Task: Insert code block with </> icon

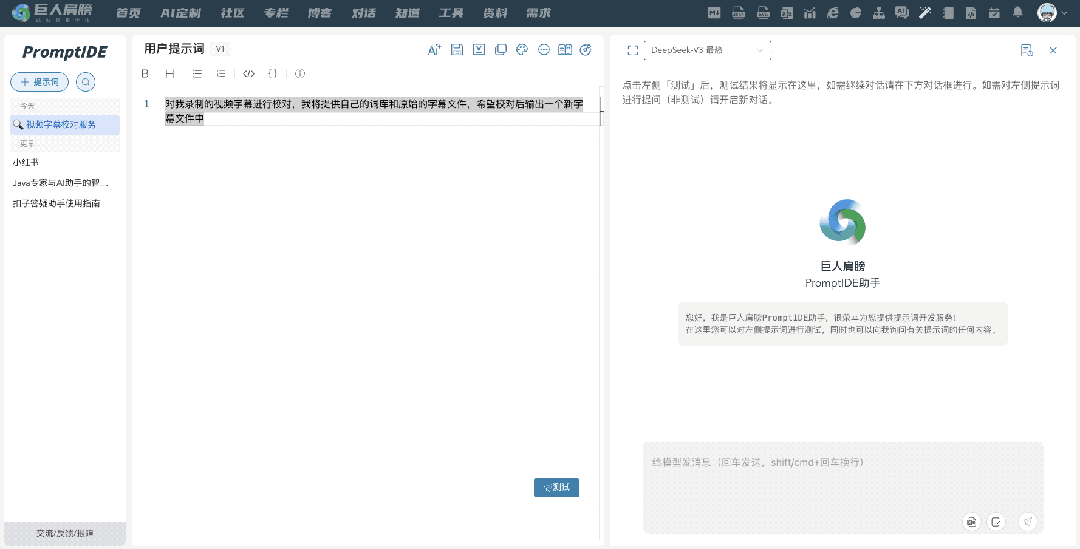Action: 249,73
